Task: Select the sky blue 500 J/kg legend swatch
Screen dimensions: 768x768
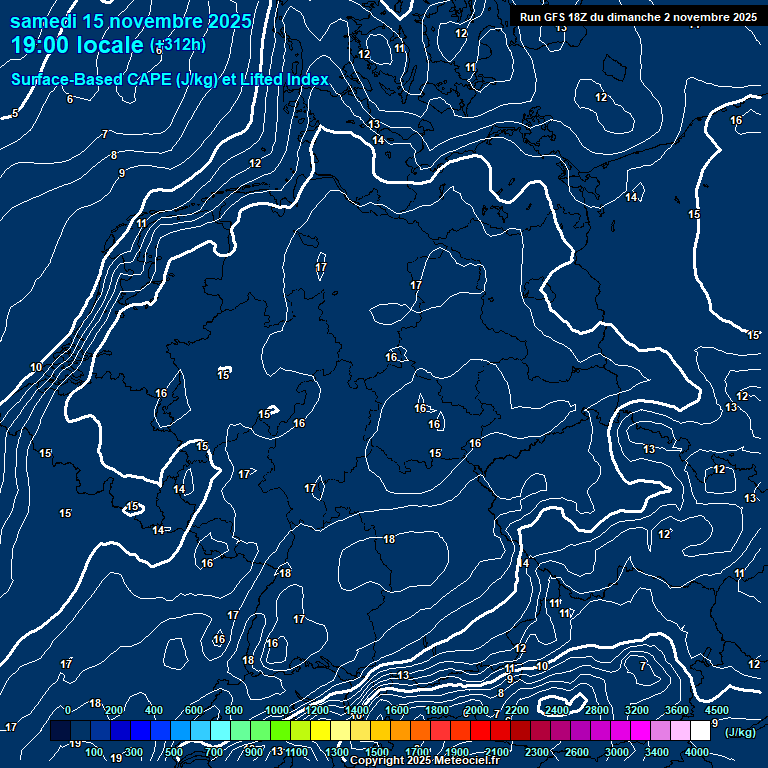Action: click(180, 730)
